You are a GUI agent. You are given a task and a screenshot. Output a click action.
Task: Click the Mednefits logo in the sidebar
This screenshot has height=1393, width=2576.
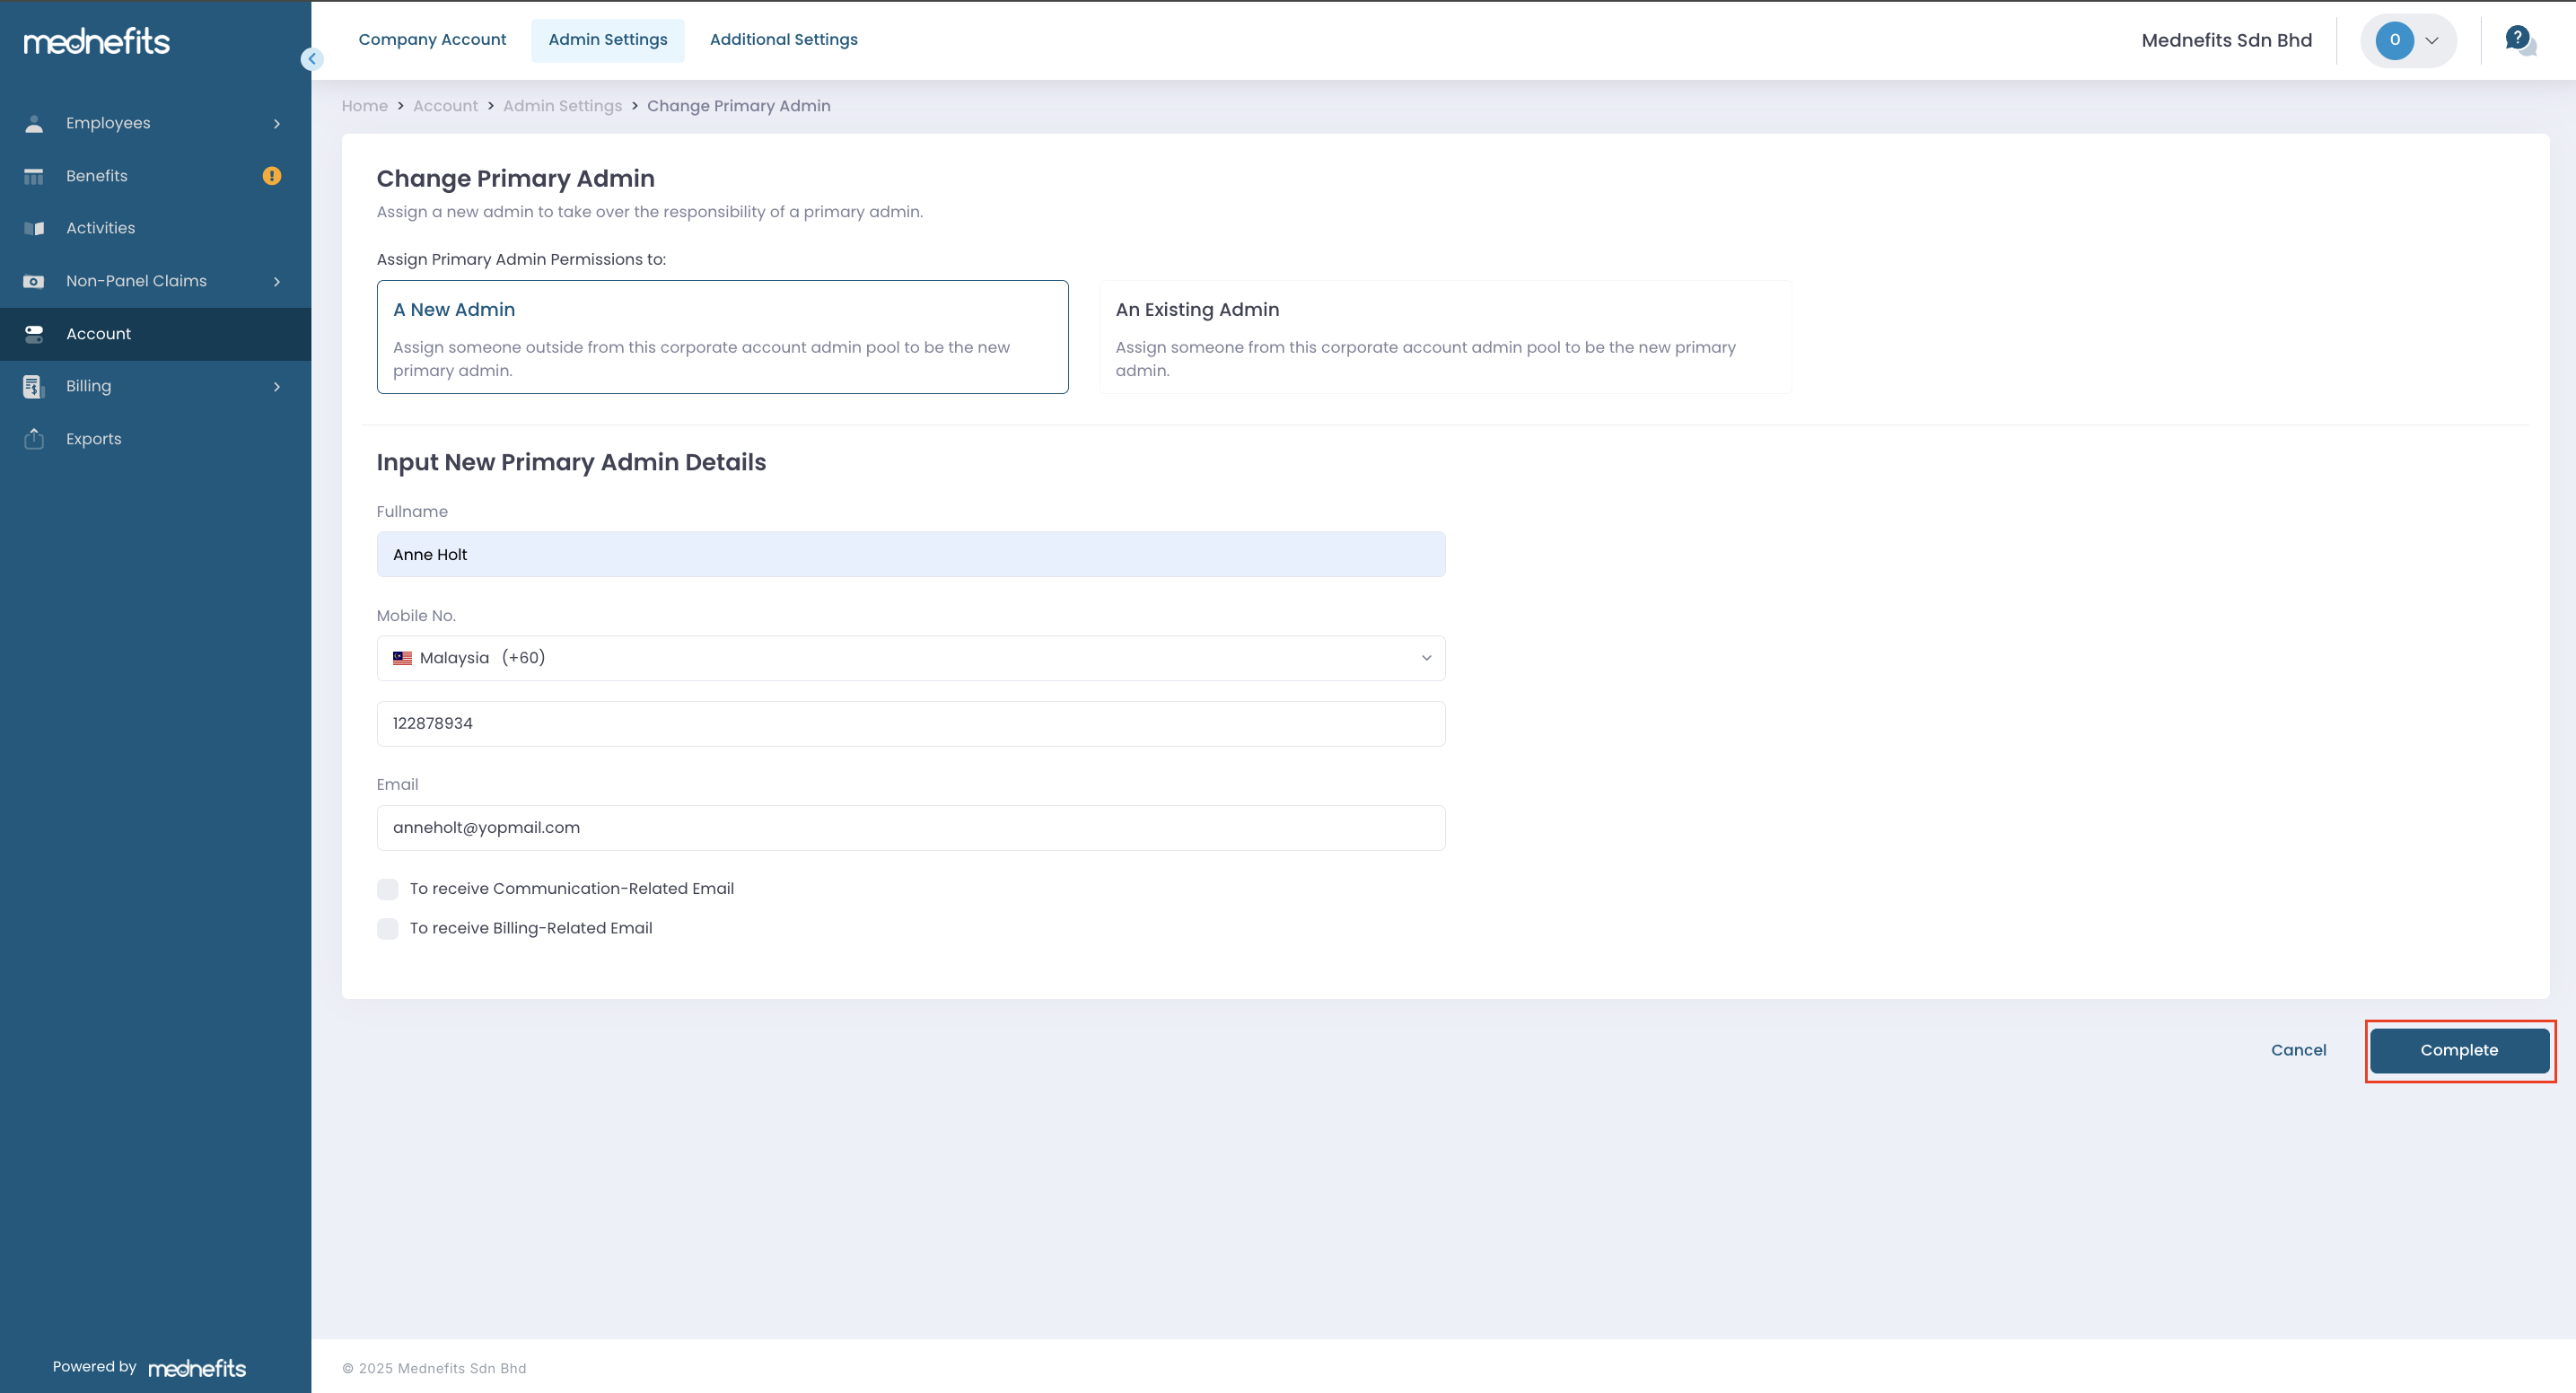coord(97,41)
